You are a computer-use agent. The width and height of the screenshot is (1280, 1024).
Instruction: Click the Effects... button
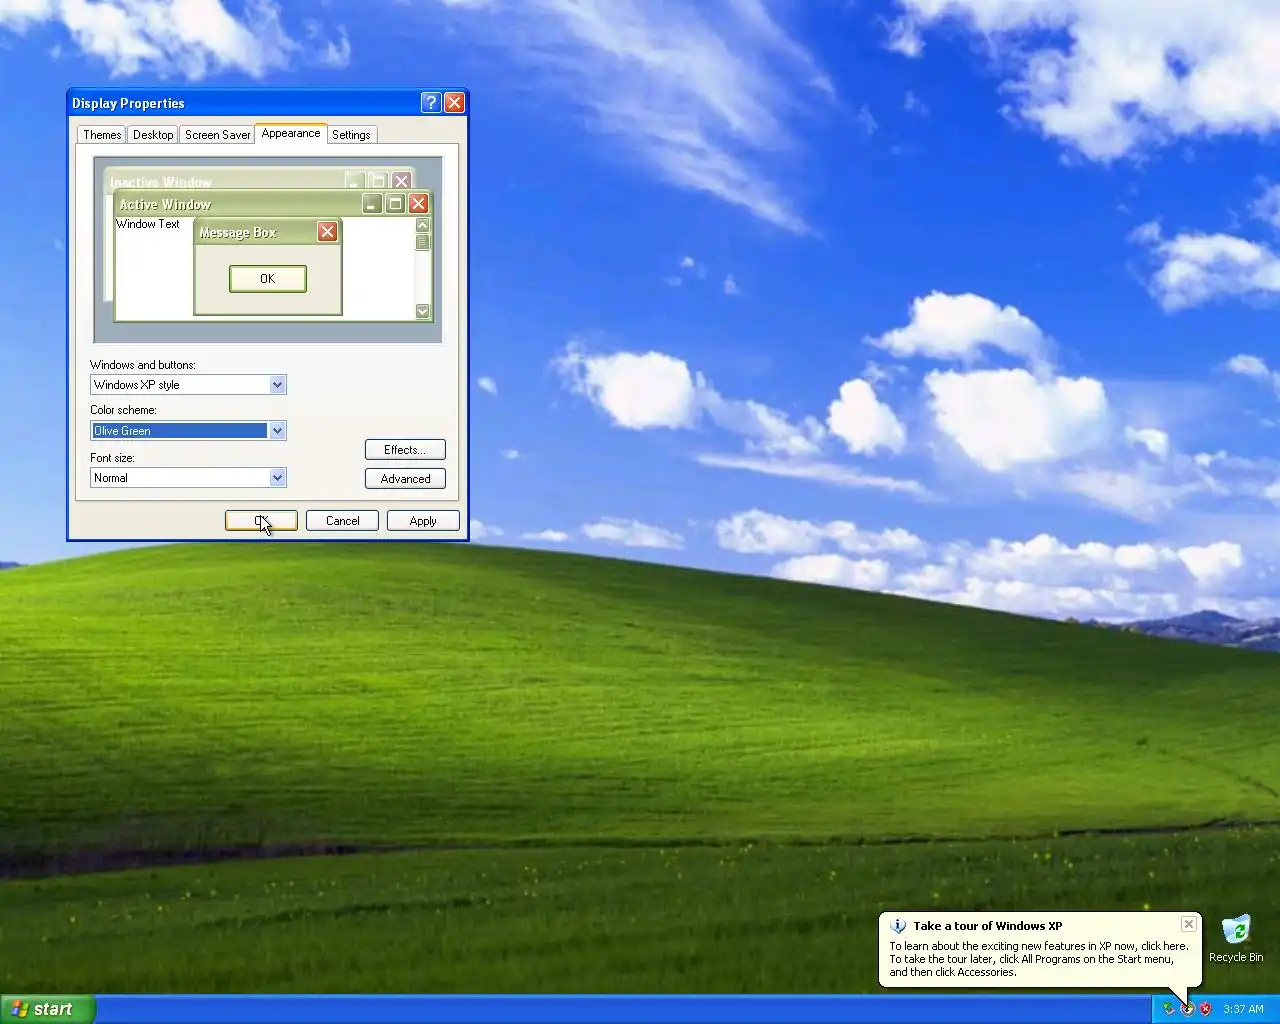tap(405, 450)
